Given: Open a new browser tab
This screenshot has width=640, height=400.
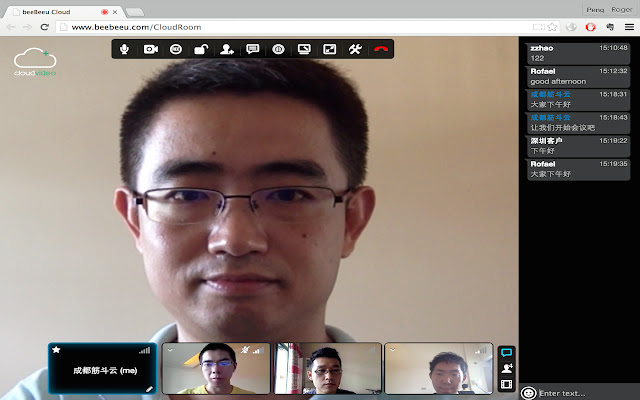Looking at the screenshot, I should (x=135, y=12).
